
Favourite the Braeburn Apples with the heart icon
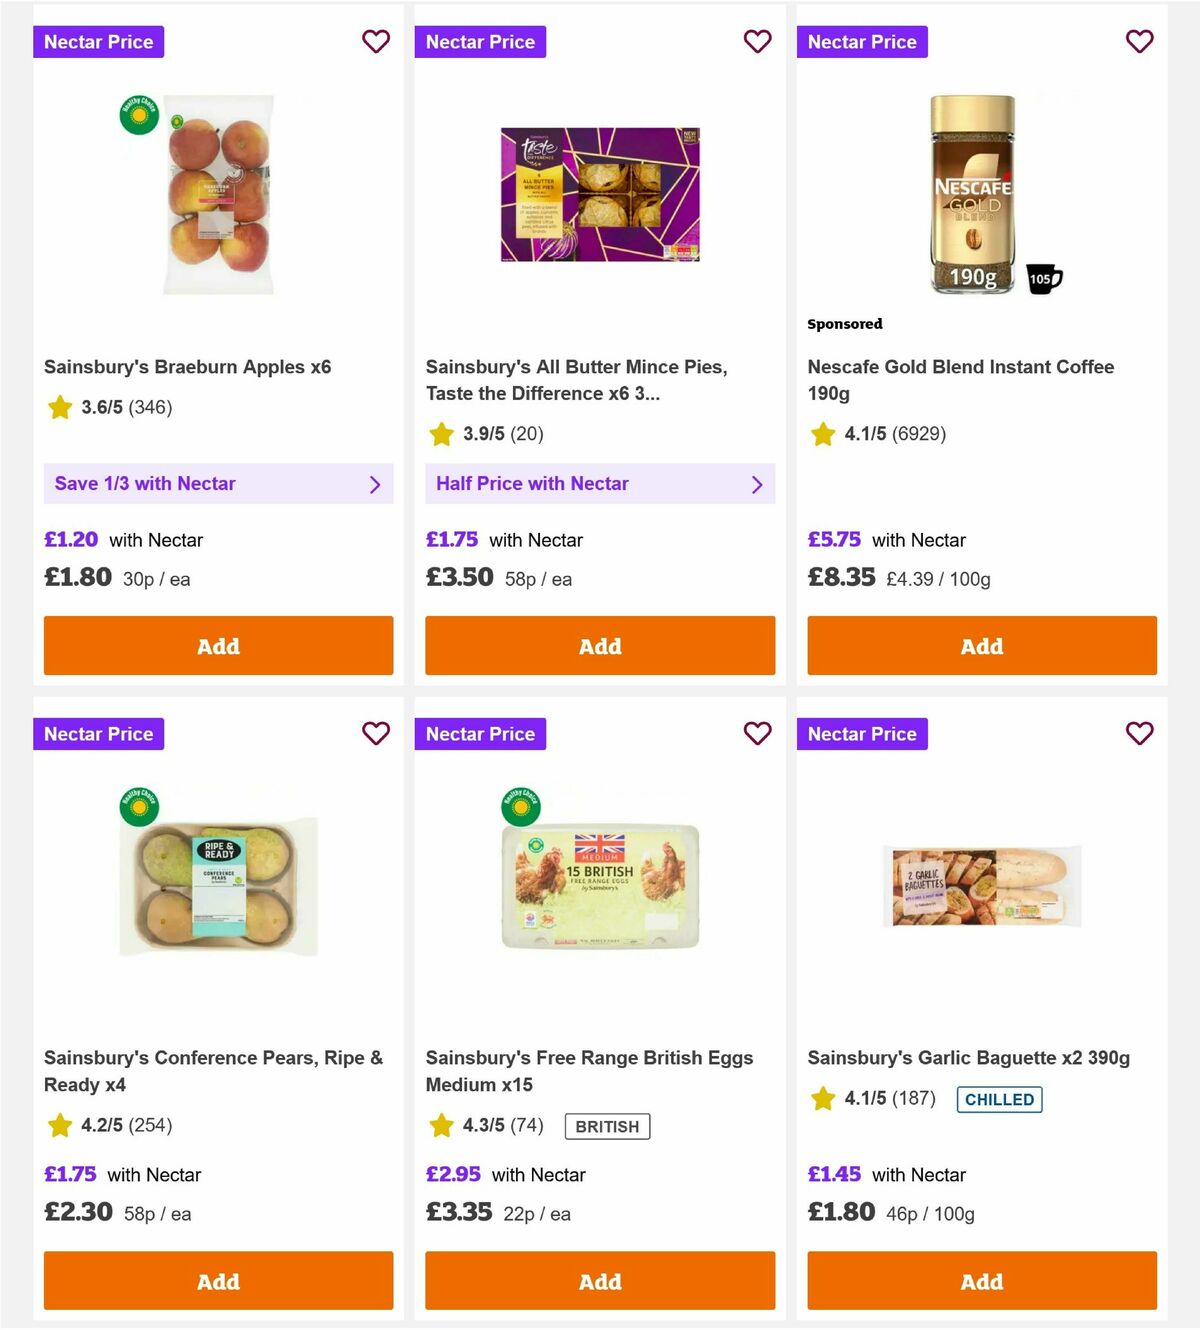coord(376,42)
